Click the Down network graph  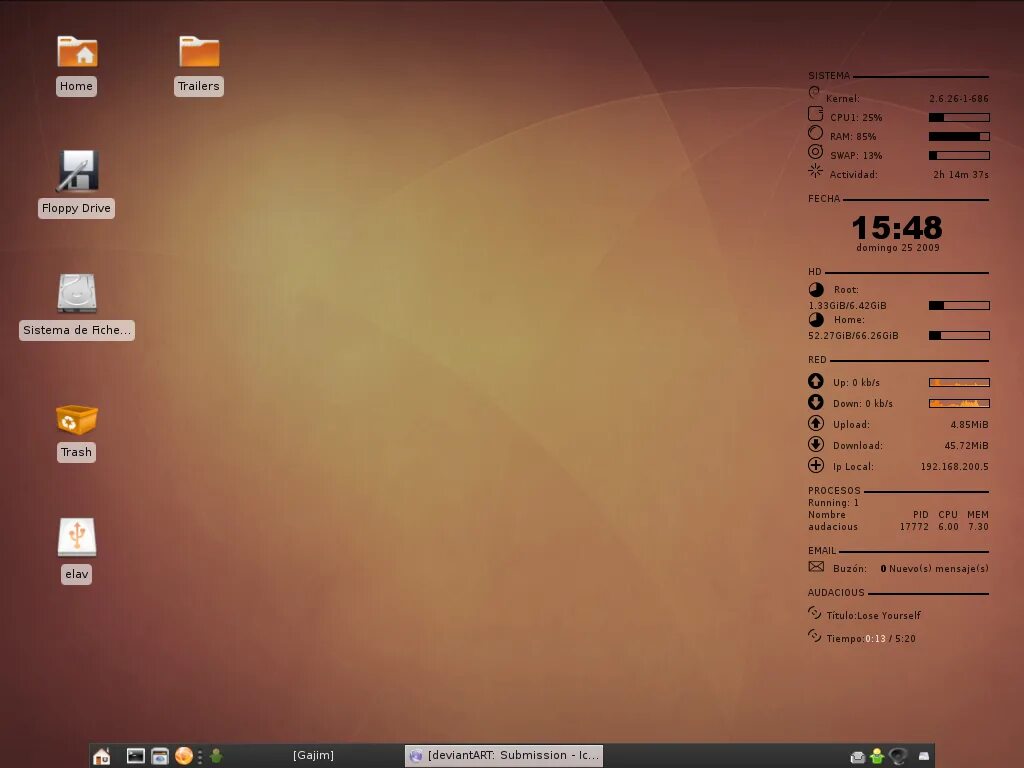(x=959, y=404)
